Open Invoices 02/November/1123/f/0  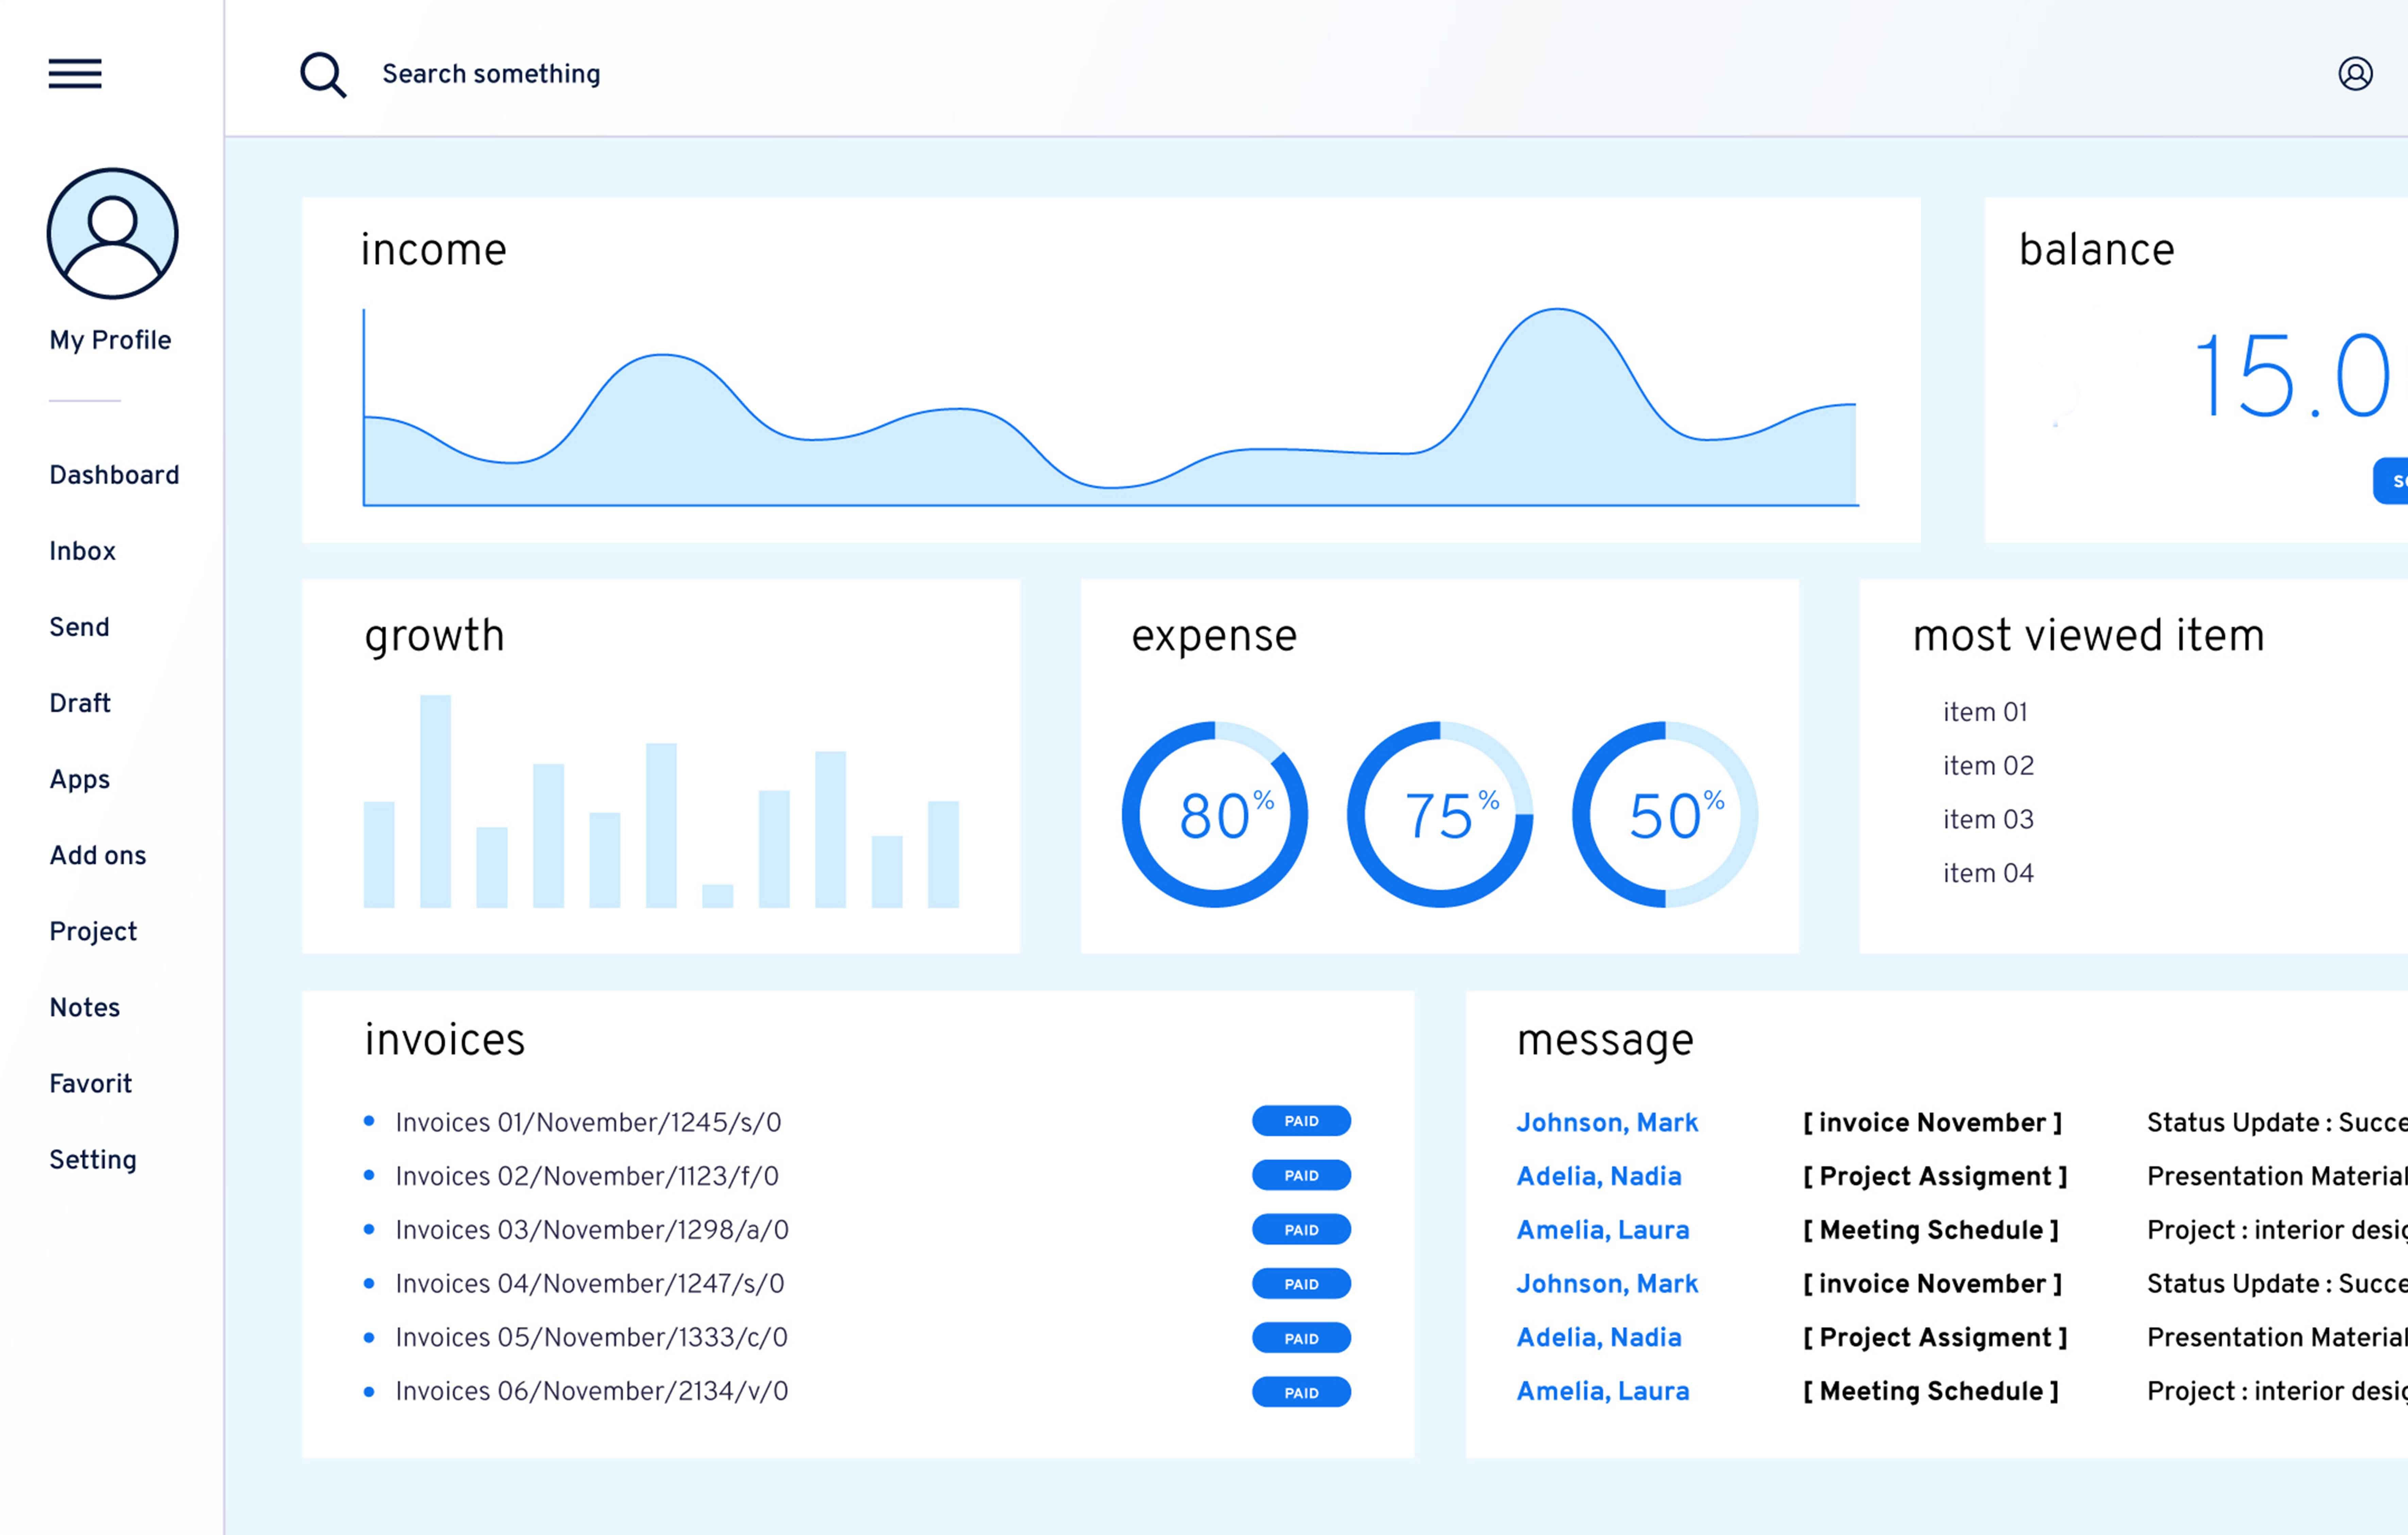point(587,1176)
